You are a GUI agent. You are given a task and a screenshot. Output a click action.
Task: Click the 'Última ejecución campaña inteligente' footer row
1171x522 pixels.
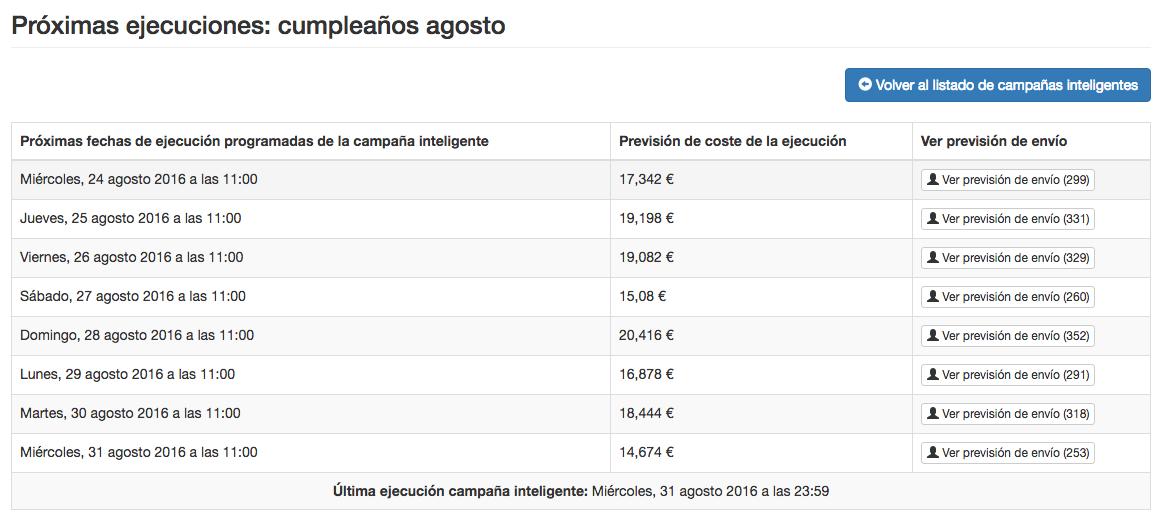(581, 491)
